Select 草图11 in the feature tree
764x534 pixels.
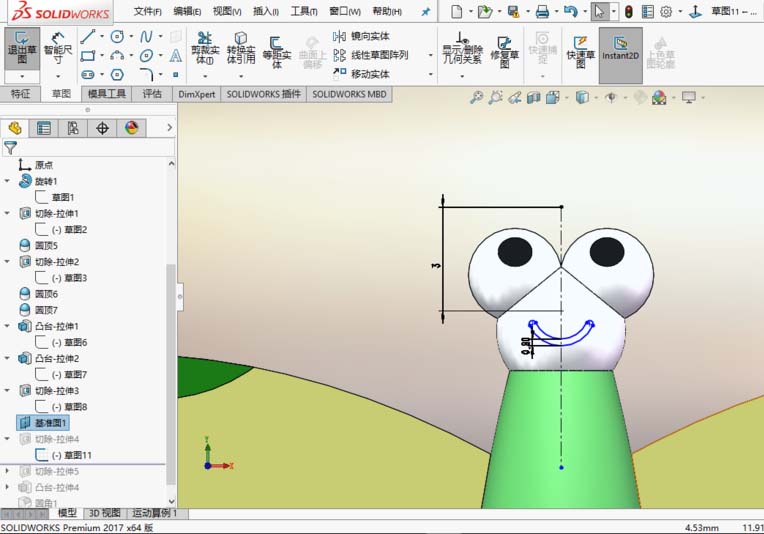pyautogui.click(x=64, y=455)
